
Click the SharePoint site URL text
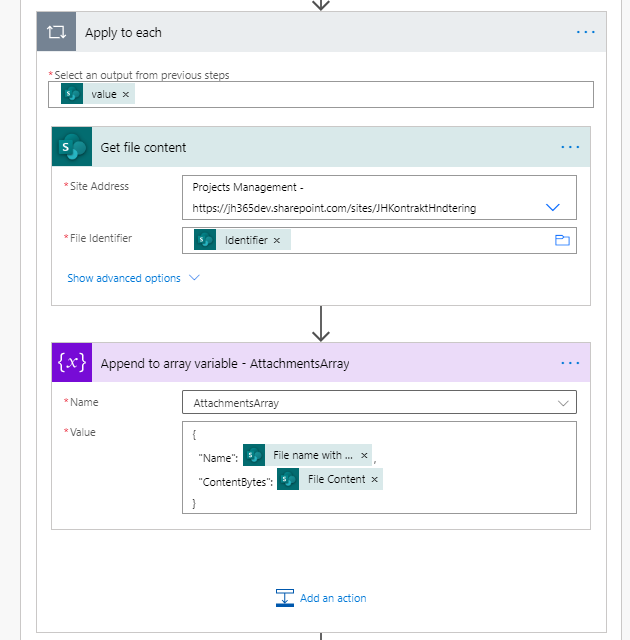coord(334,208)
